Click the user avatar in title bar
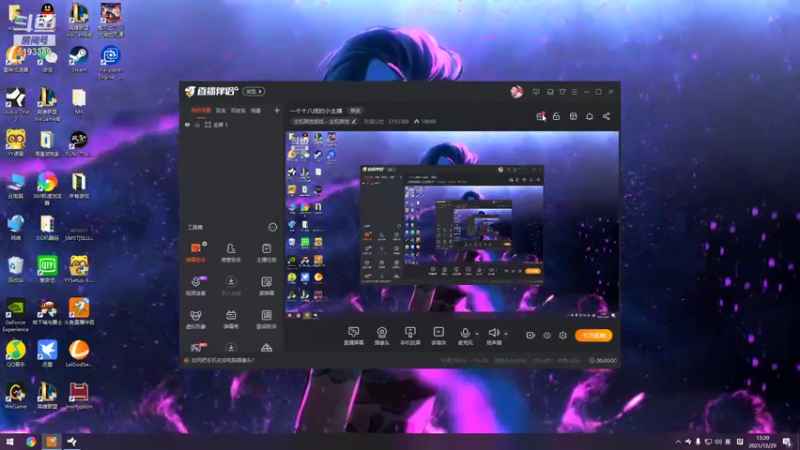The width and height of the screenshot is (800, 450). (x=516, y=92)
